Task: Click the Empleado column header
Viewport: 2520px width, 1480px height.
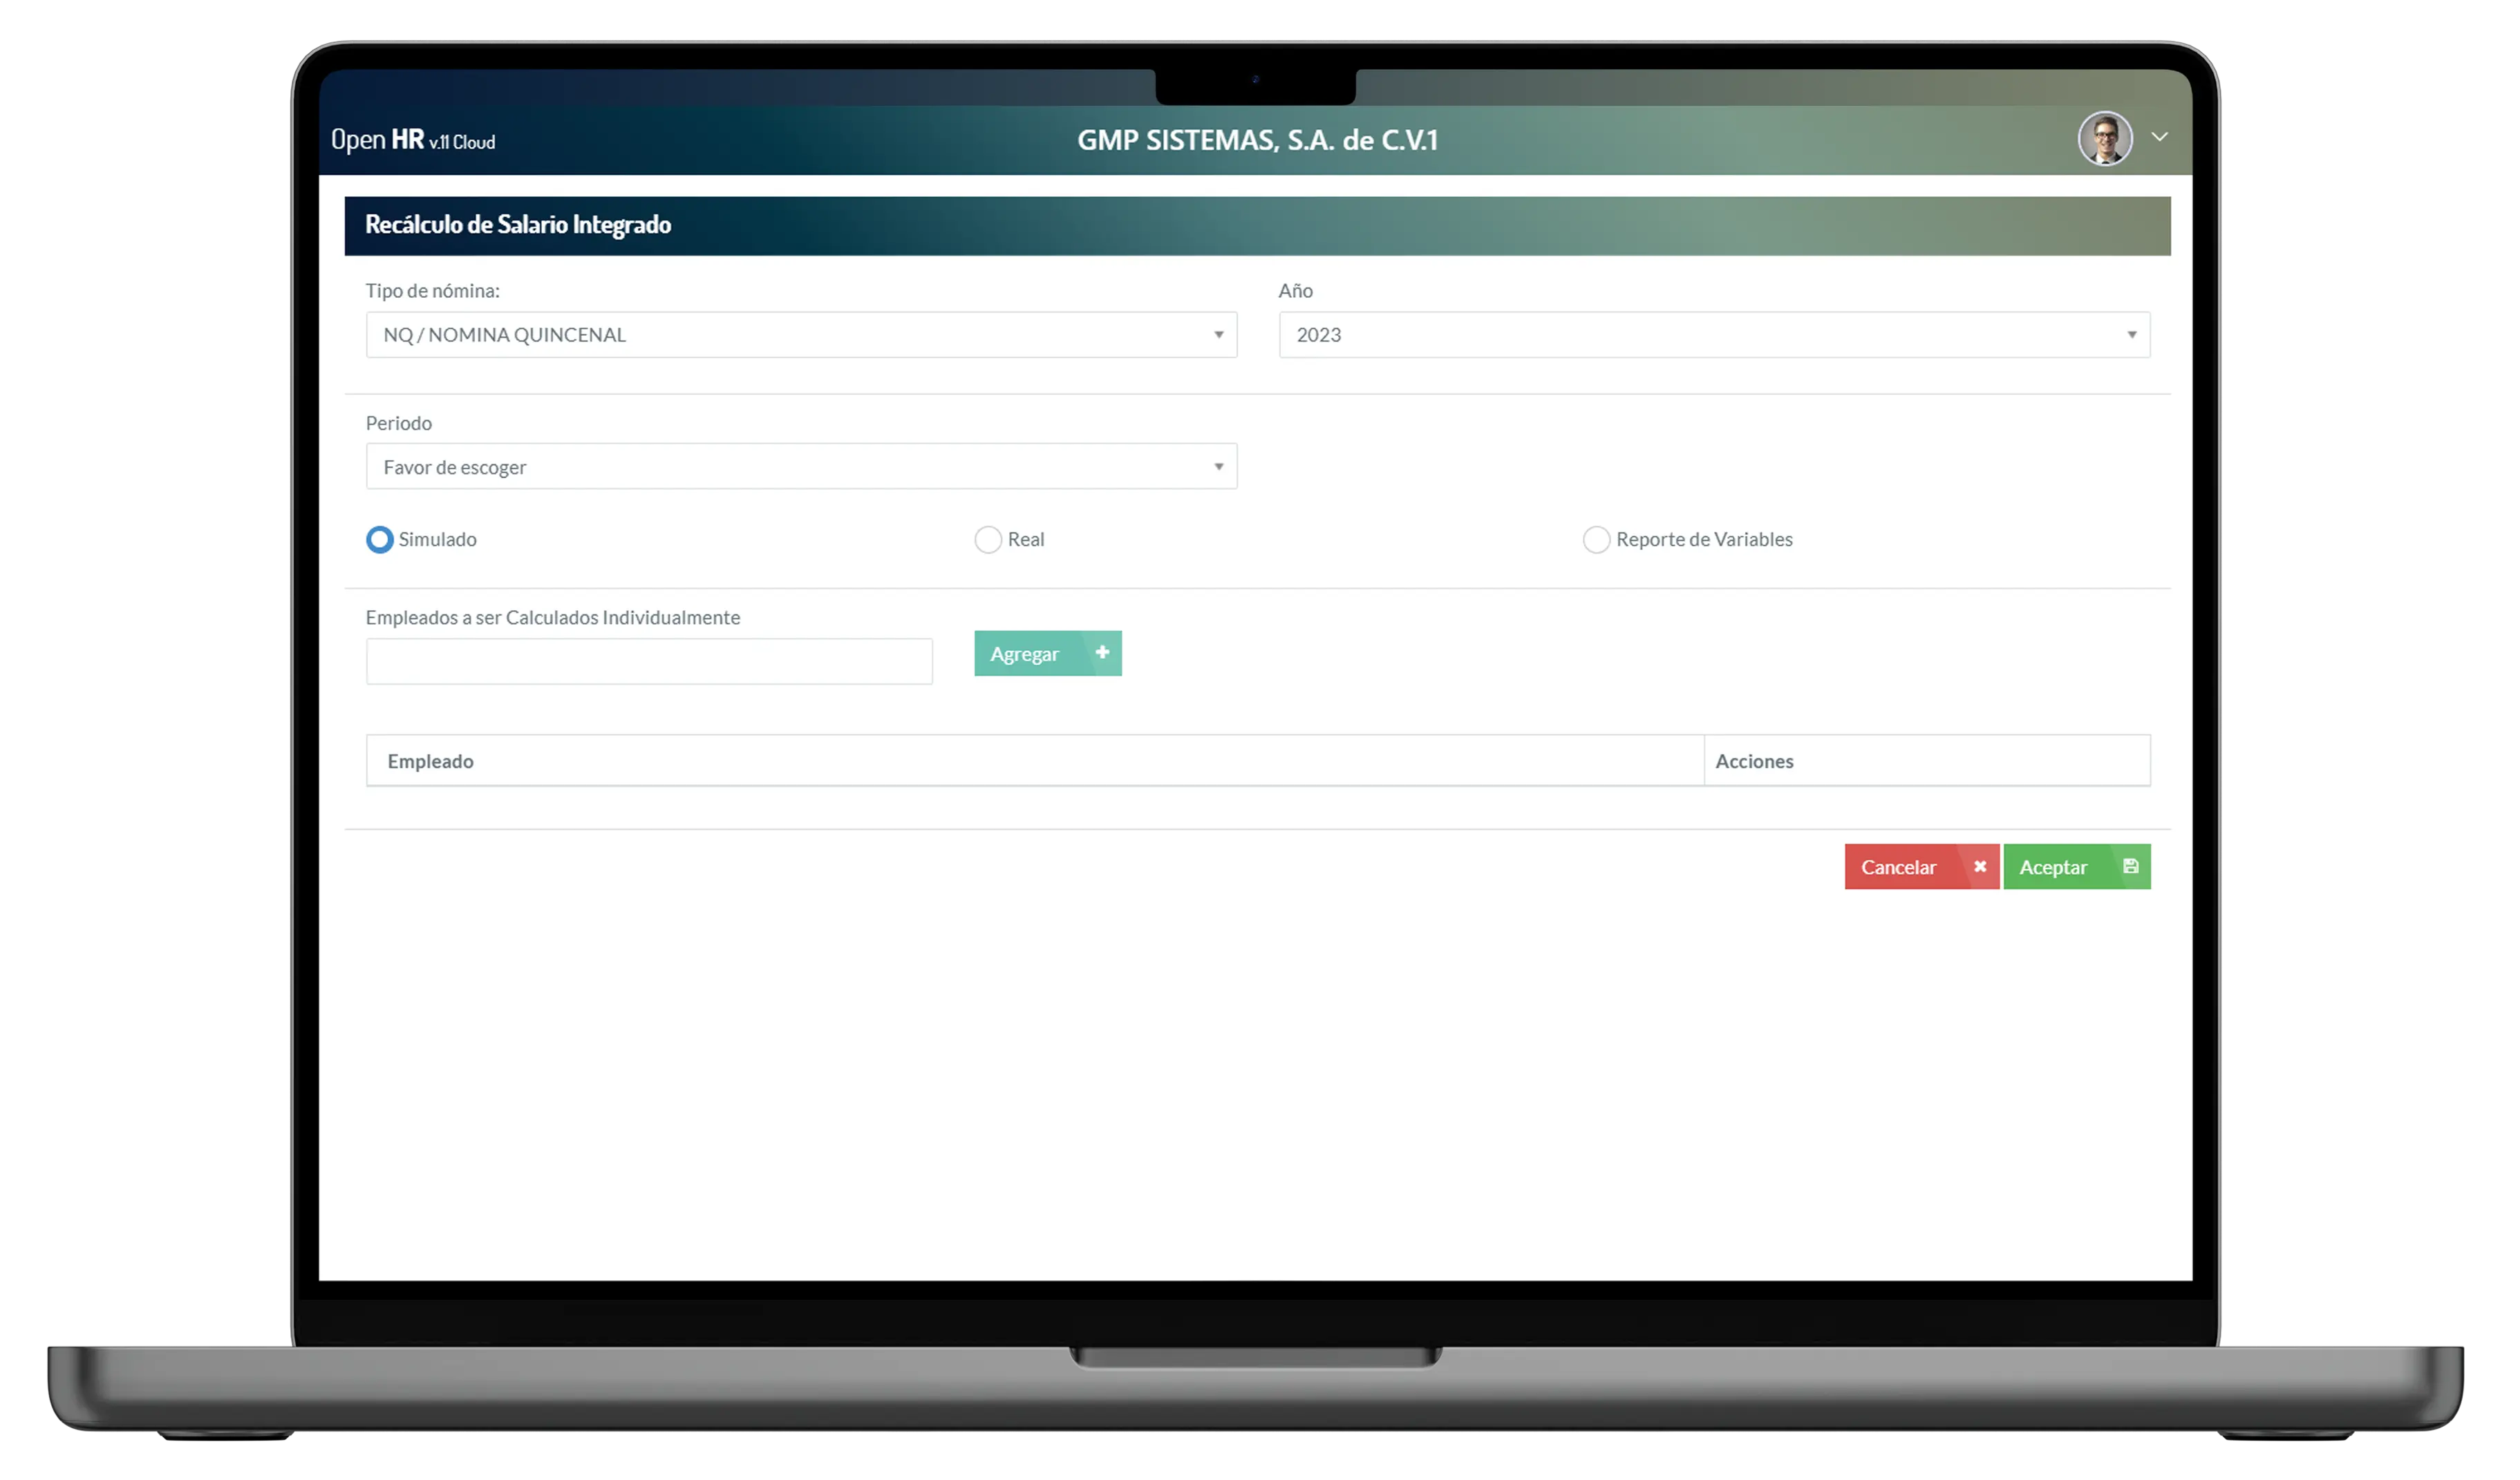Action: (430, 759)
